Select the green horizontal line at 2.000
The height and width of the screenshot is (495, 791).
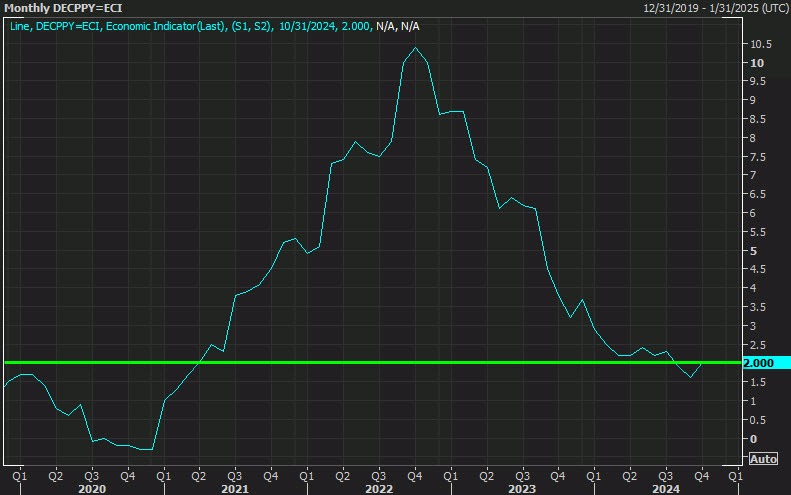[400, 362]
